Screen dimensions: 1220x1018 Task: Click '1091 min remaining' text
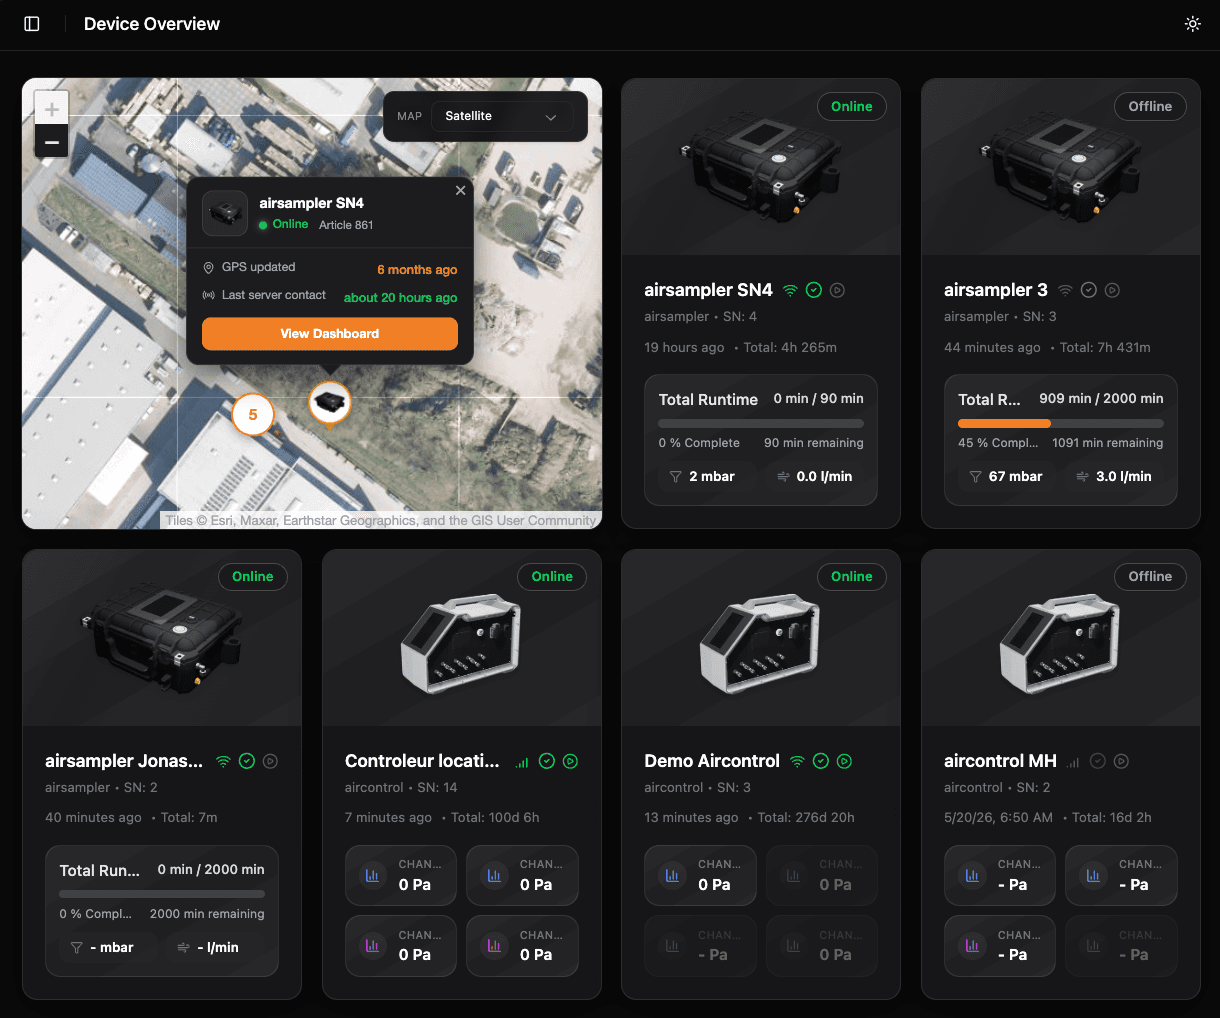(1107, 443)
